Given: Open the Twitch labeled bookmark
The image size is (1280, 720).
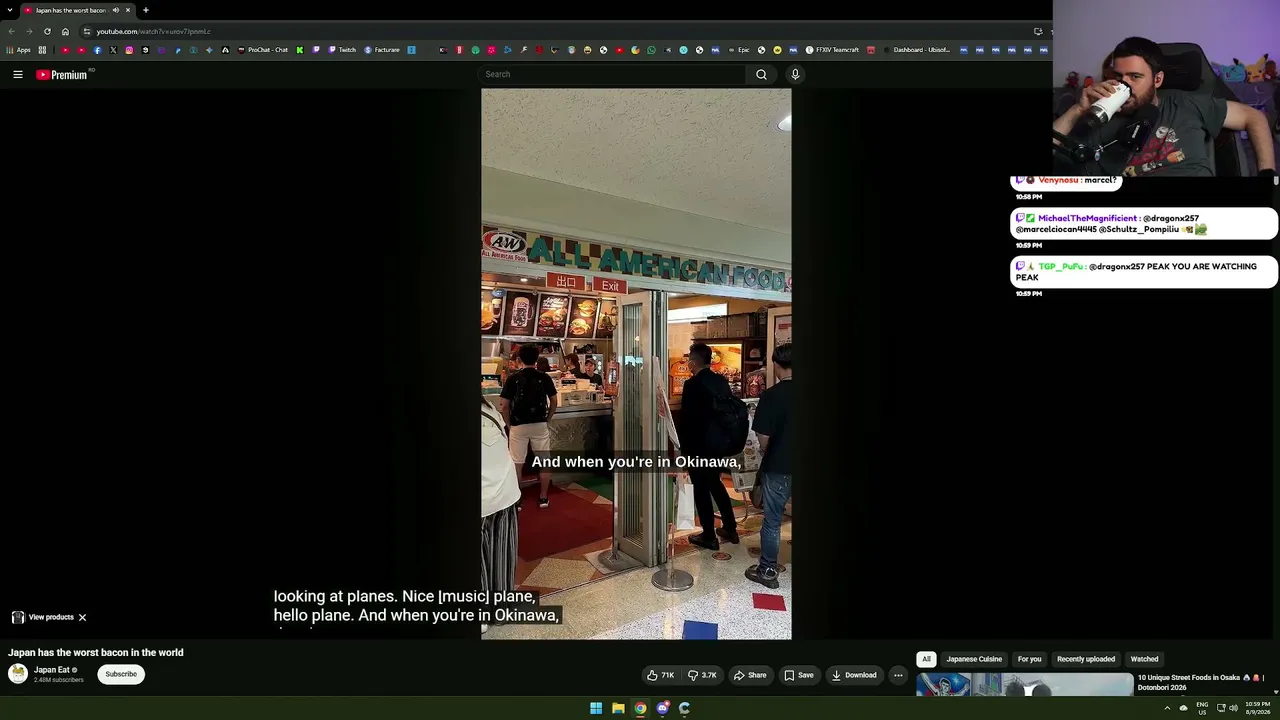Looking at the screenshot, I should [x=342, y=50].
